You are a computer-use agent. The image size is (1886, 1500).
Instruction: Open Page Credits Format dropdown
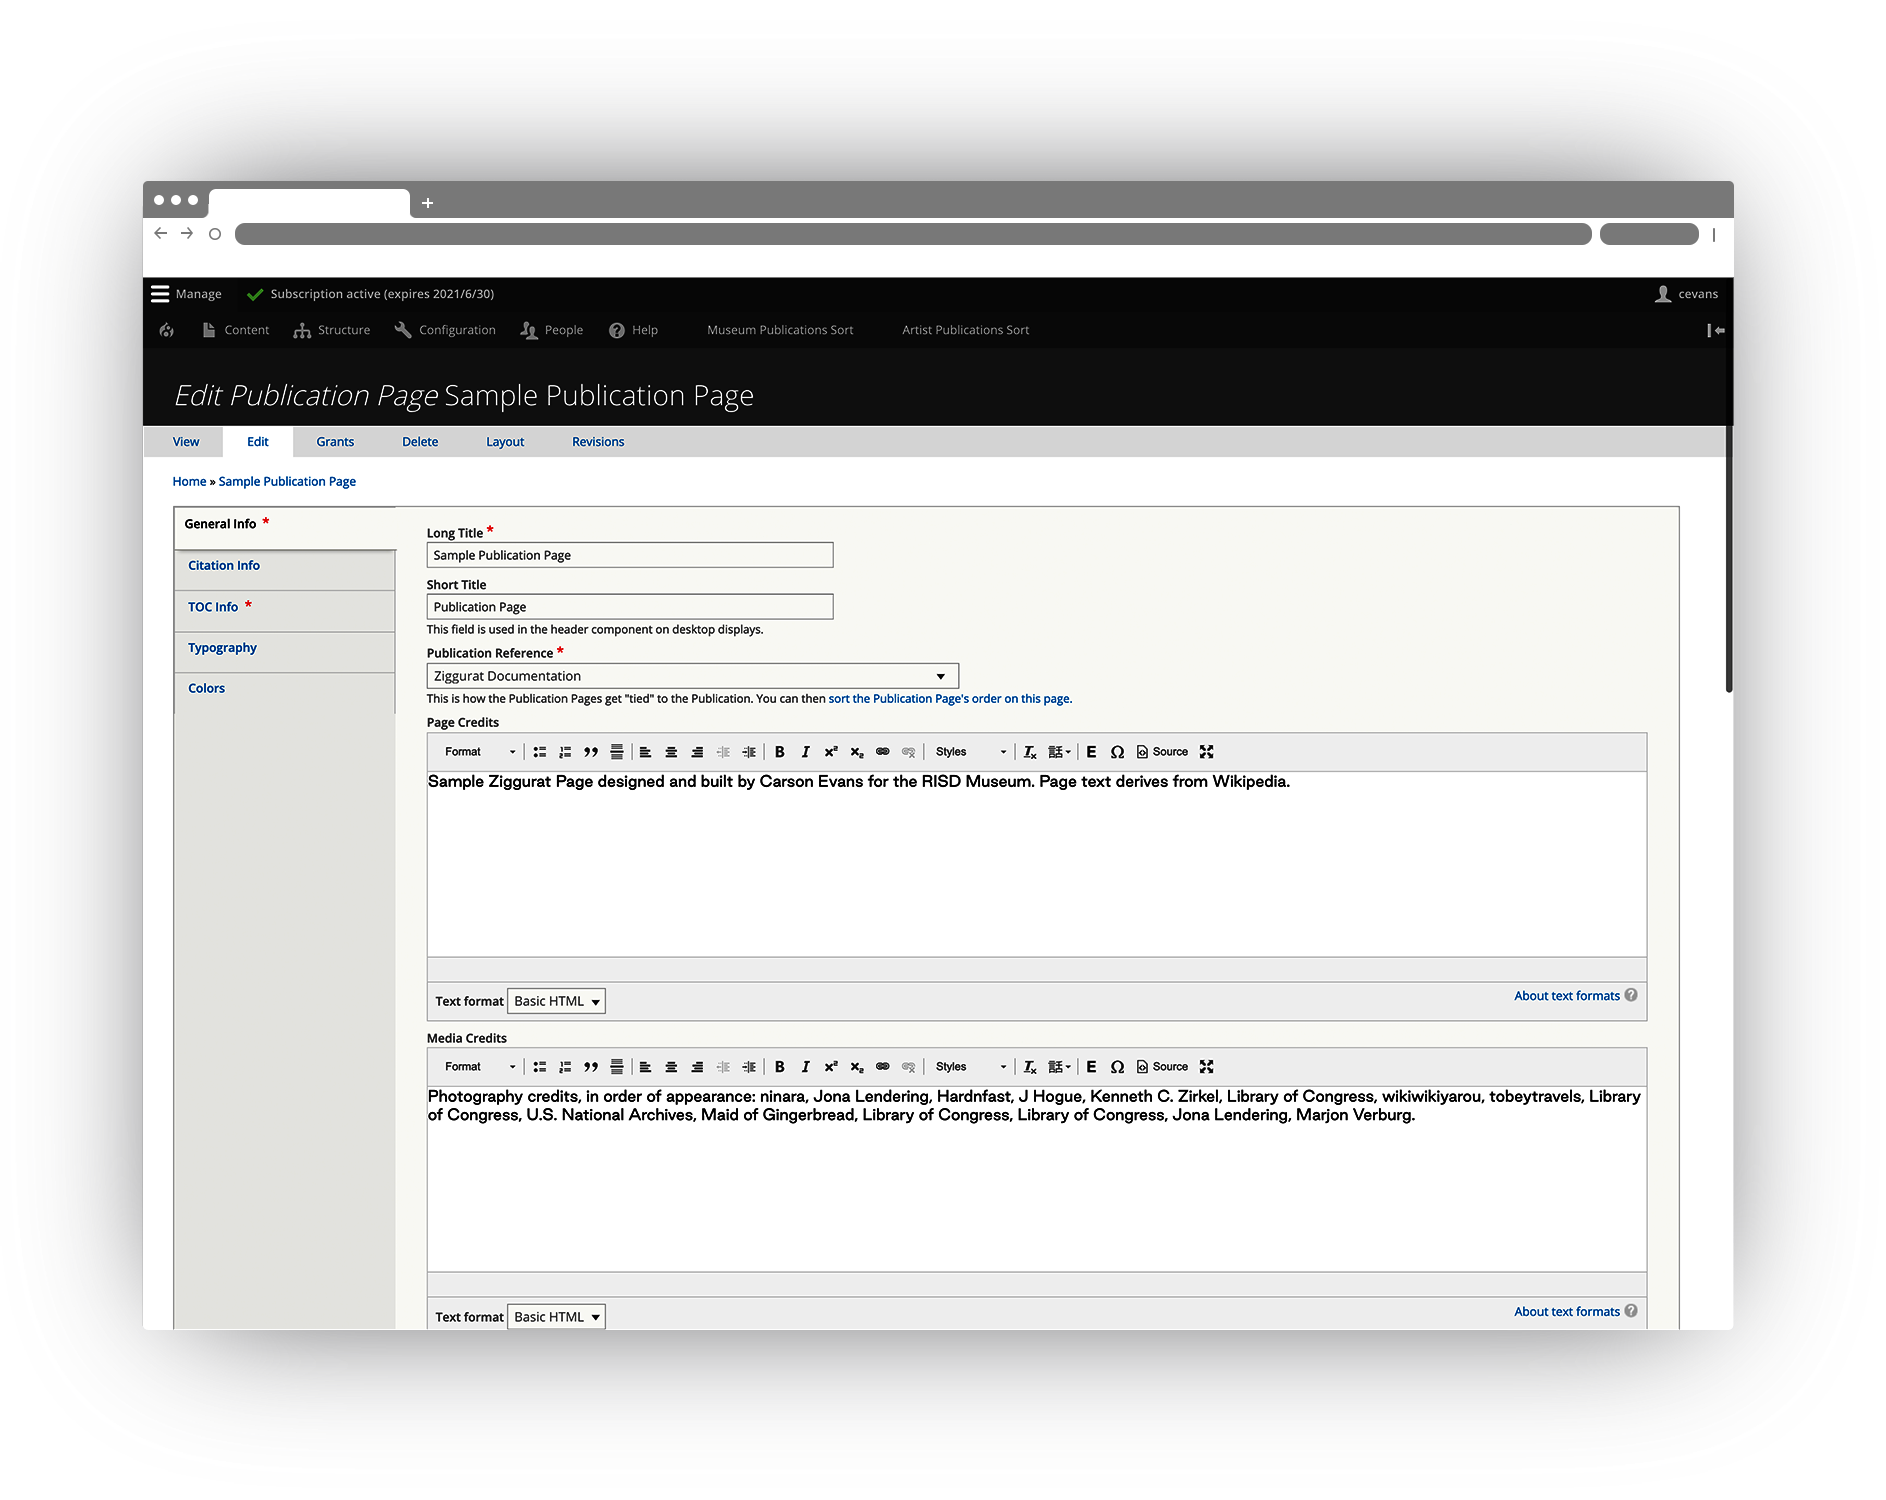pos(480,752)
